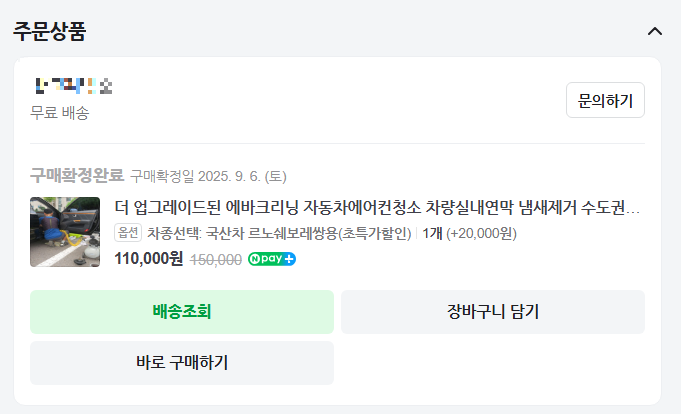The height and width of the screenshot is (414, 681).
Task: Click the 구매확정완료 status text
Action: click(77, 176)
